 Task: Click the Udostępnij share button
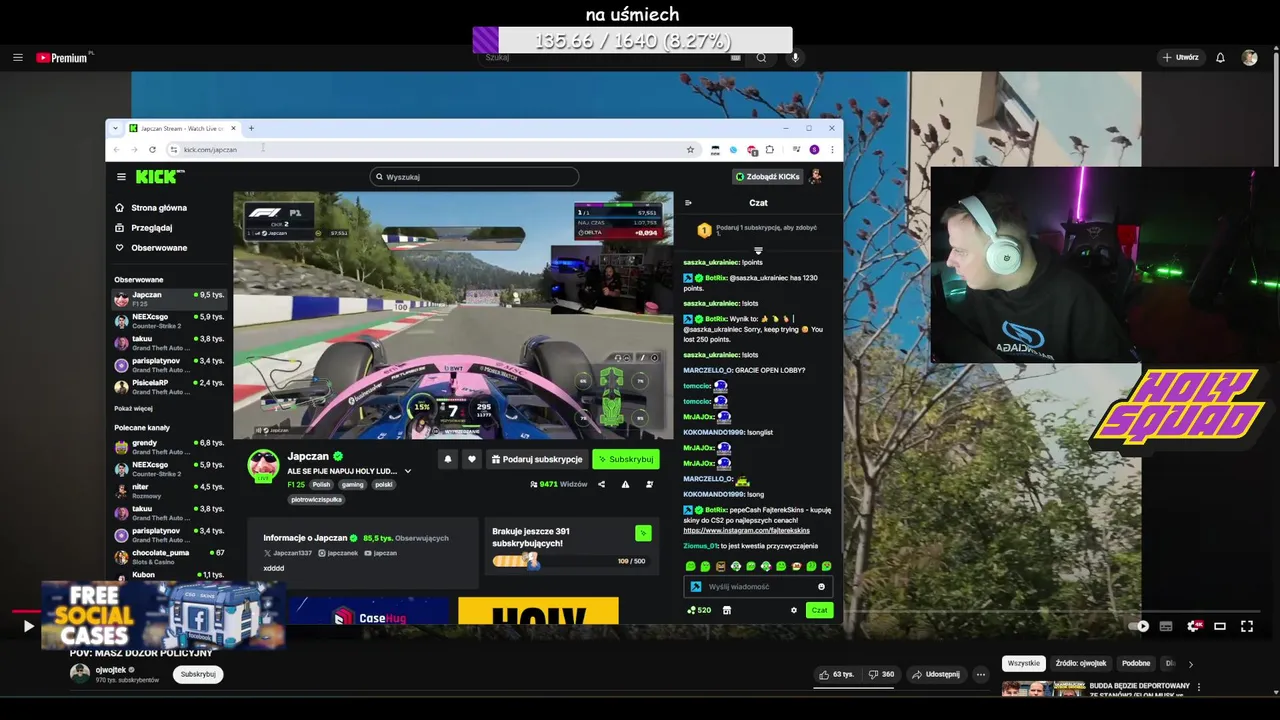click(936, 674)
